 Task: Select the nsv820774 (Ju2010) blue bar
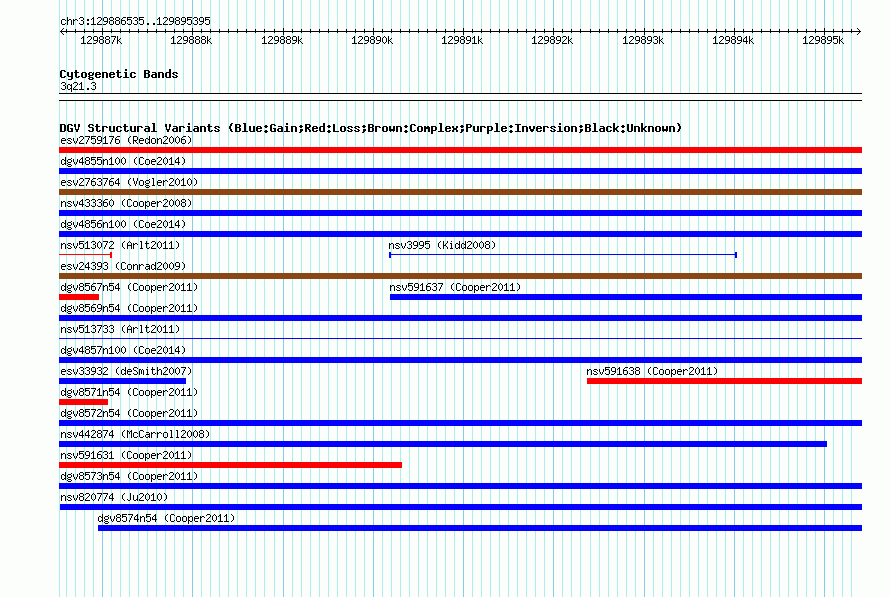pyautogui.click(x=460, y=507)
